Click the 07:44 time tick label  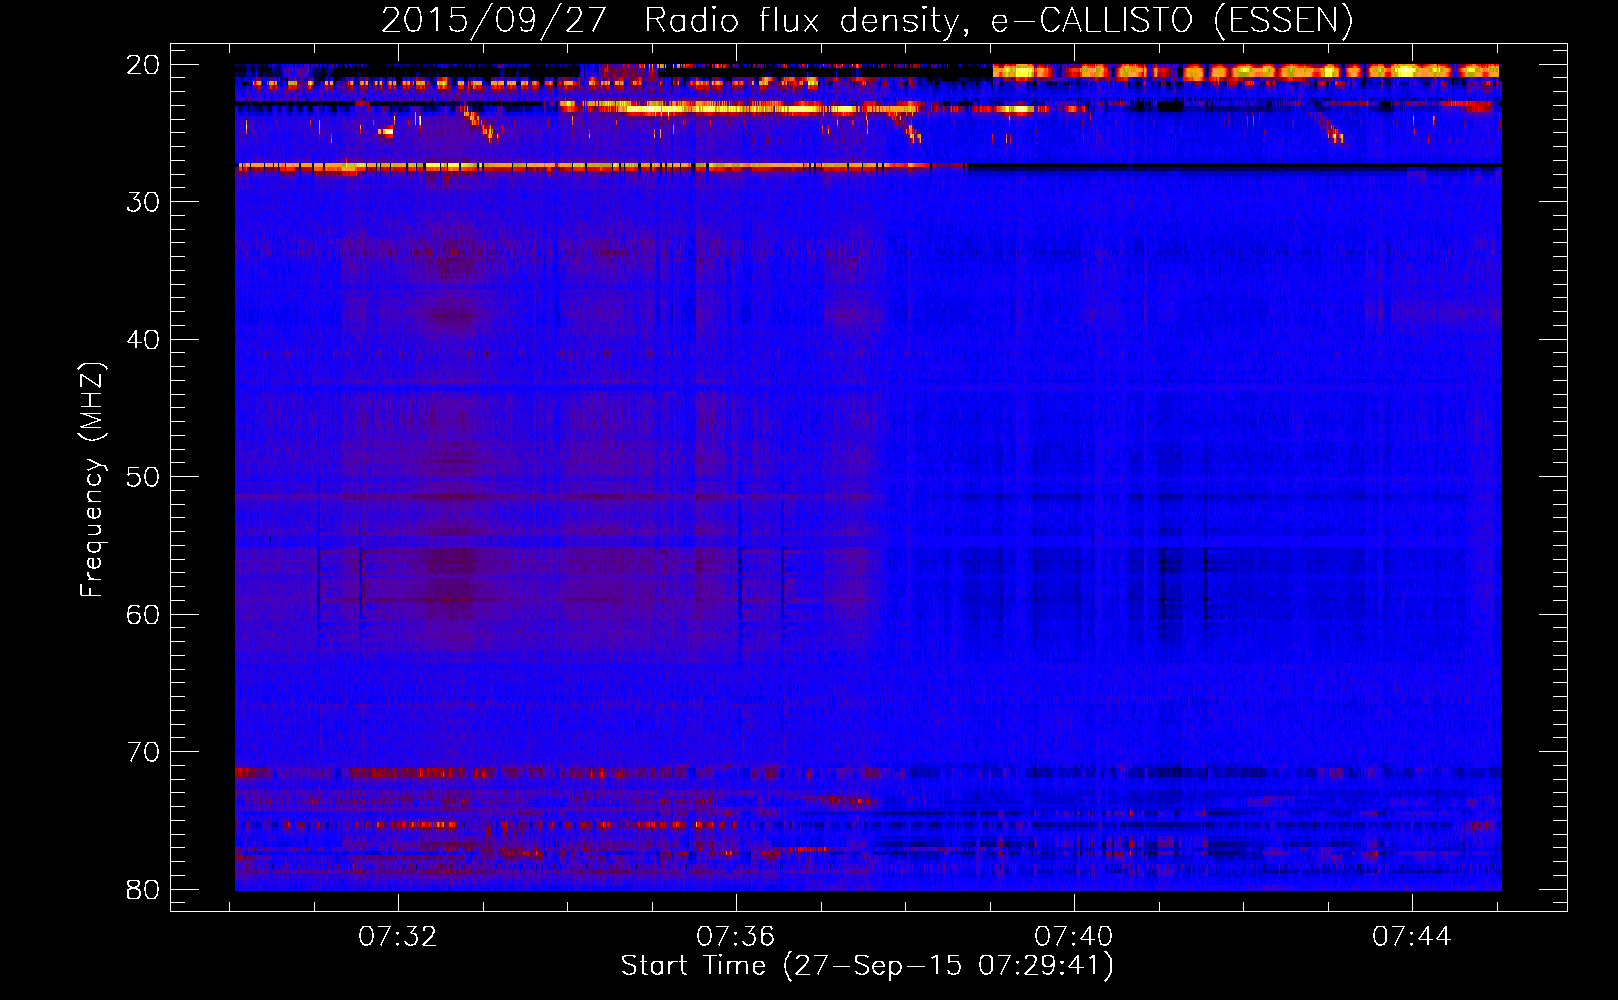click(x=1412, y=936)
